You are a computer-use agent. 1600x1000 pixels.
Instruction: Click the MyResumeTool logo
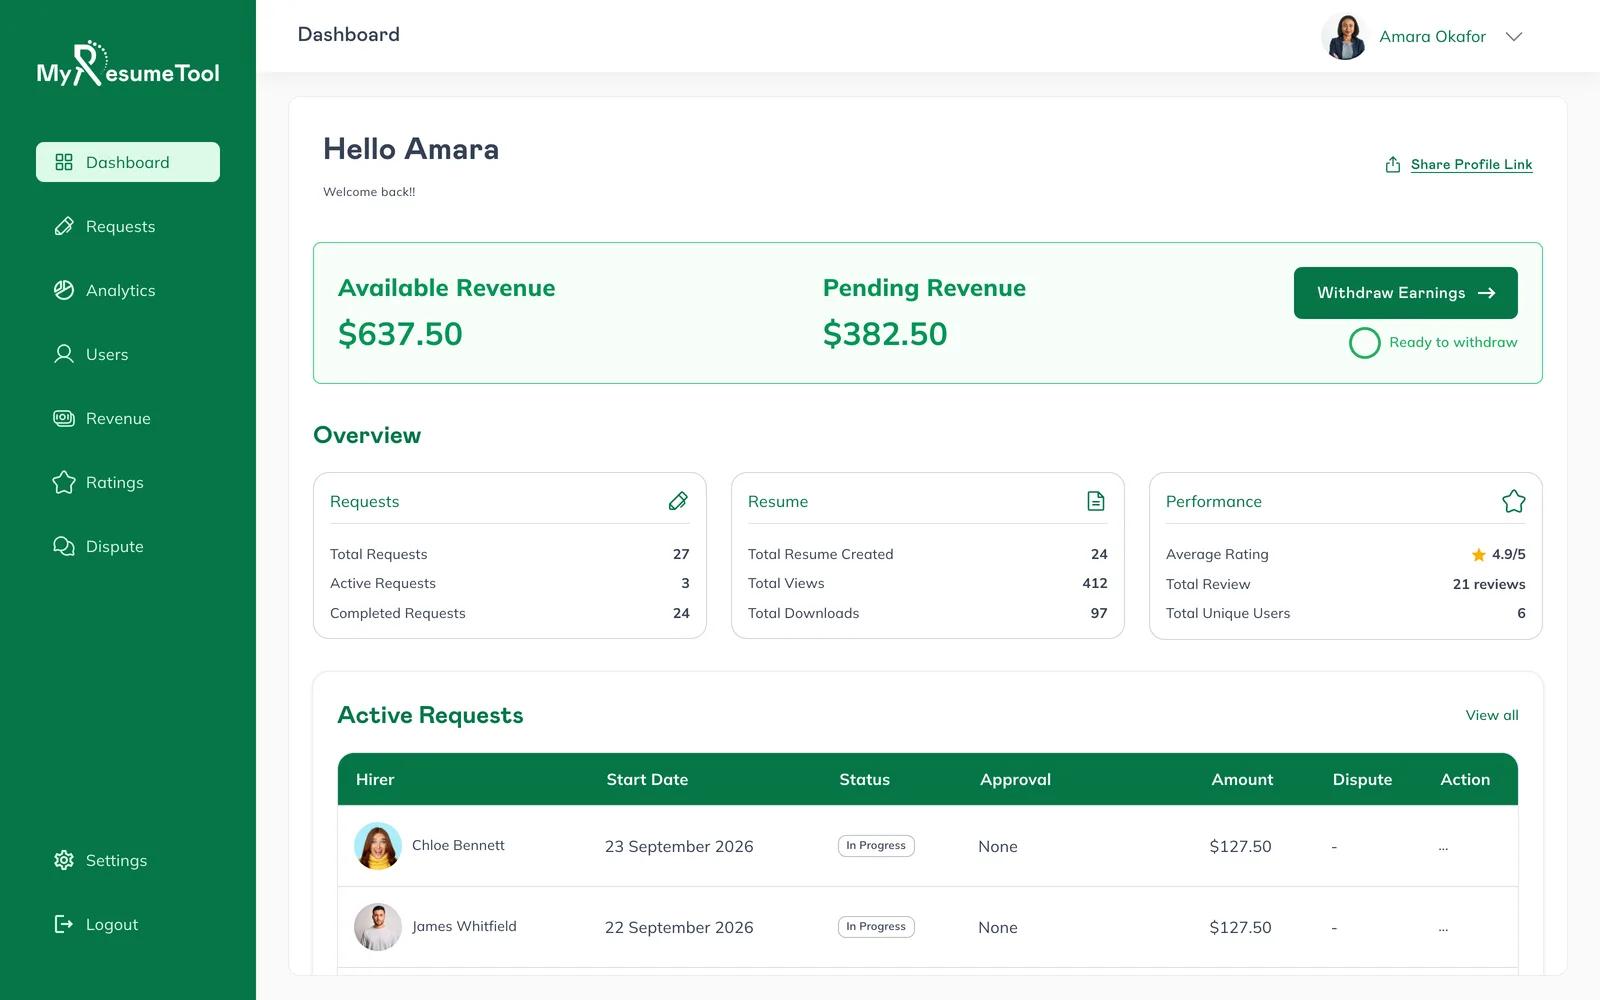tap(128, 64)
